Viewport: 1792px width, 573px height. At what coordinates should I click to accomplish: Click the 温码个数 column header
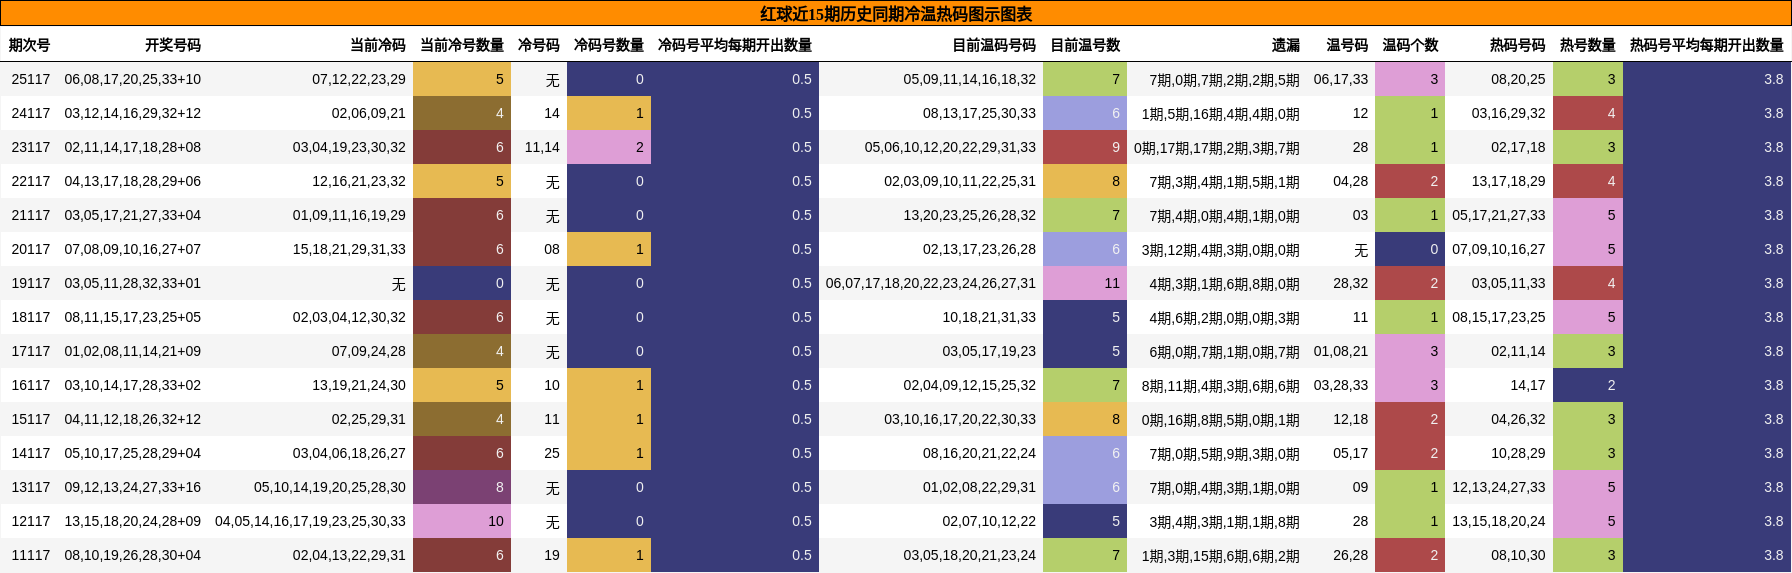click(1410, 45)
